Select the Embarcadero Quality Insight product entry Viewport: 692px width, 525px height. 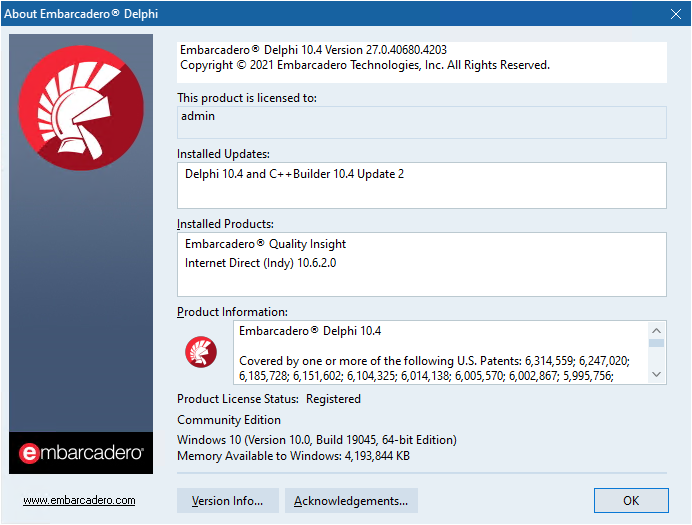tap(265, 244)
